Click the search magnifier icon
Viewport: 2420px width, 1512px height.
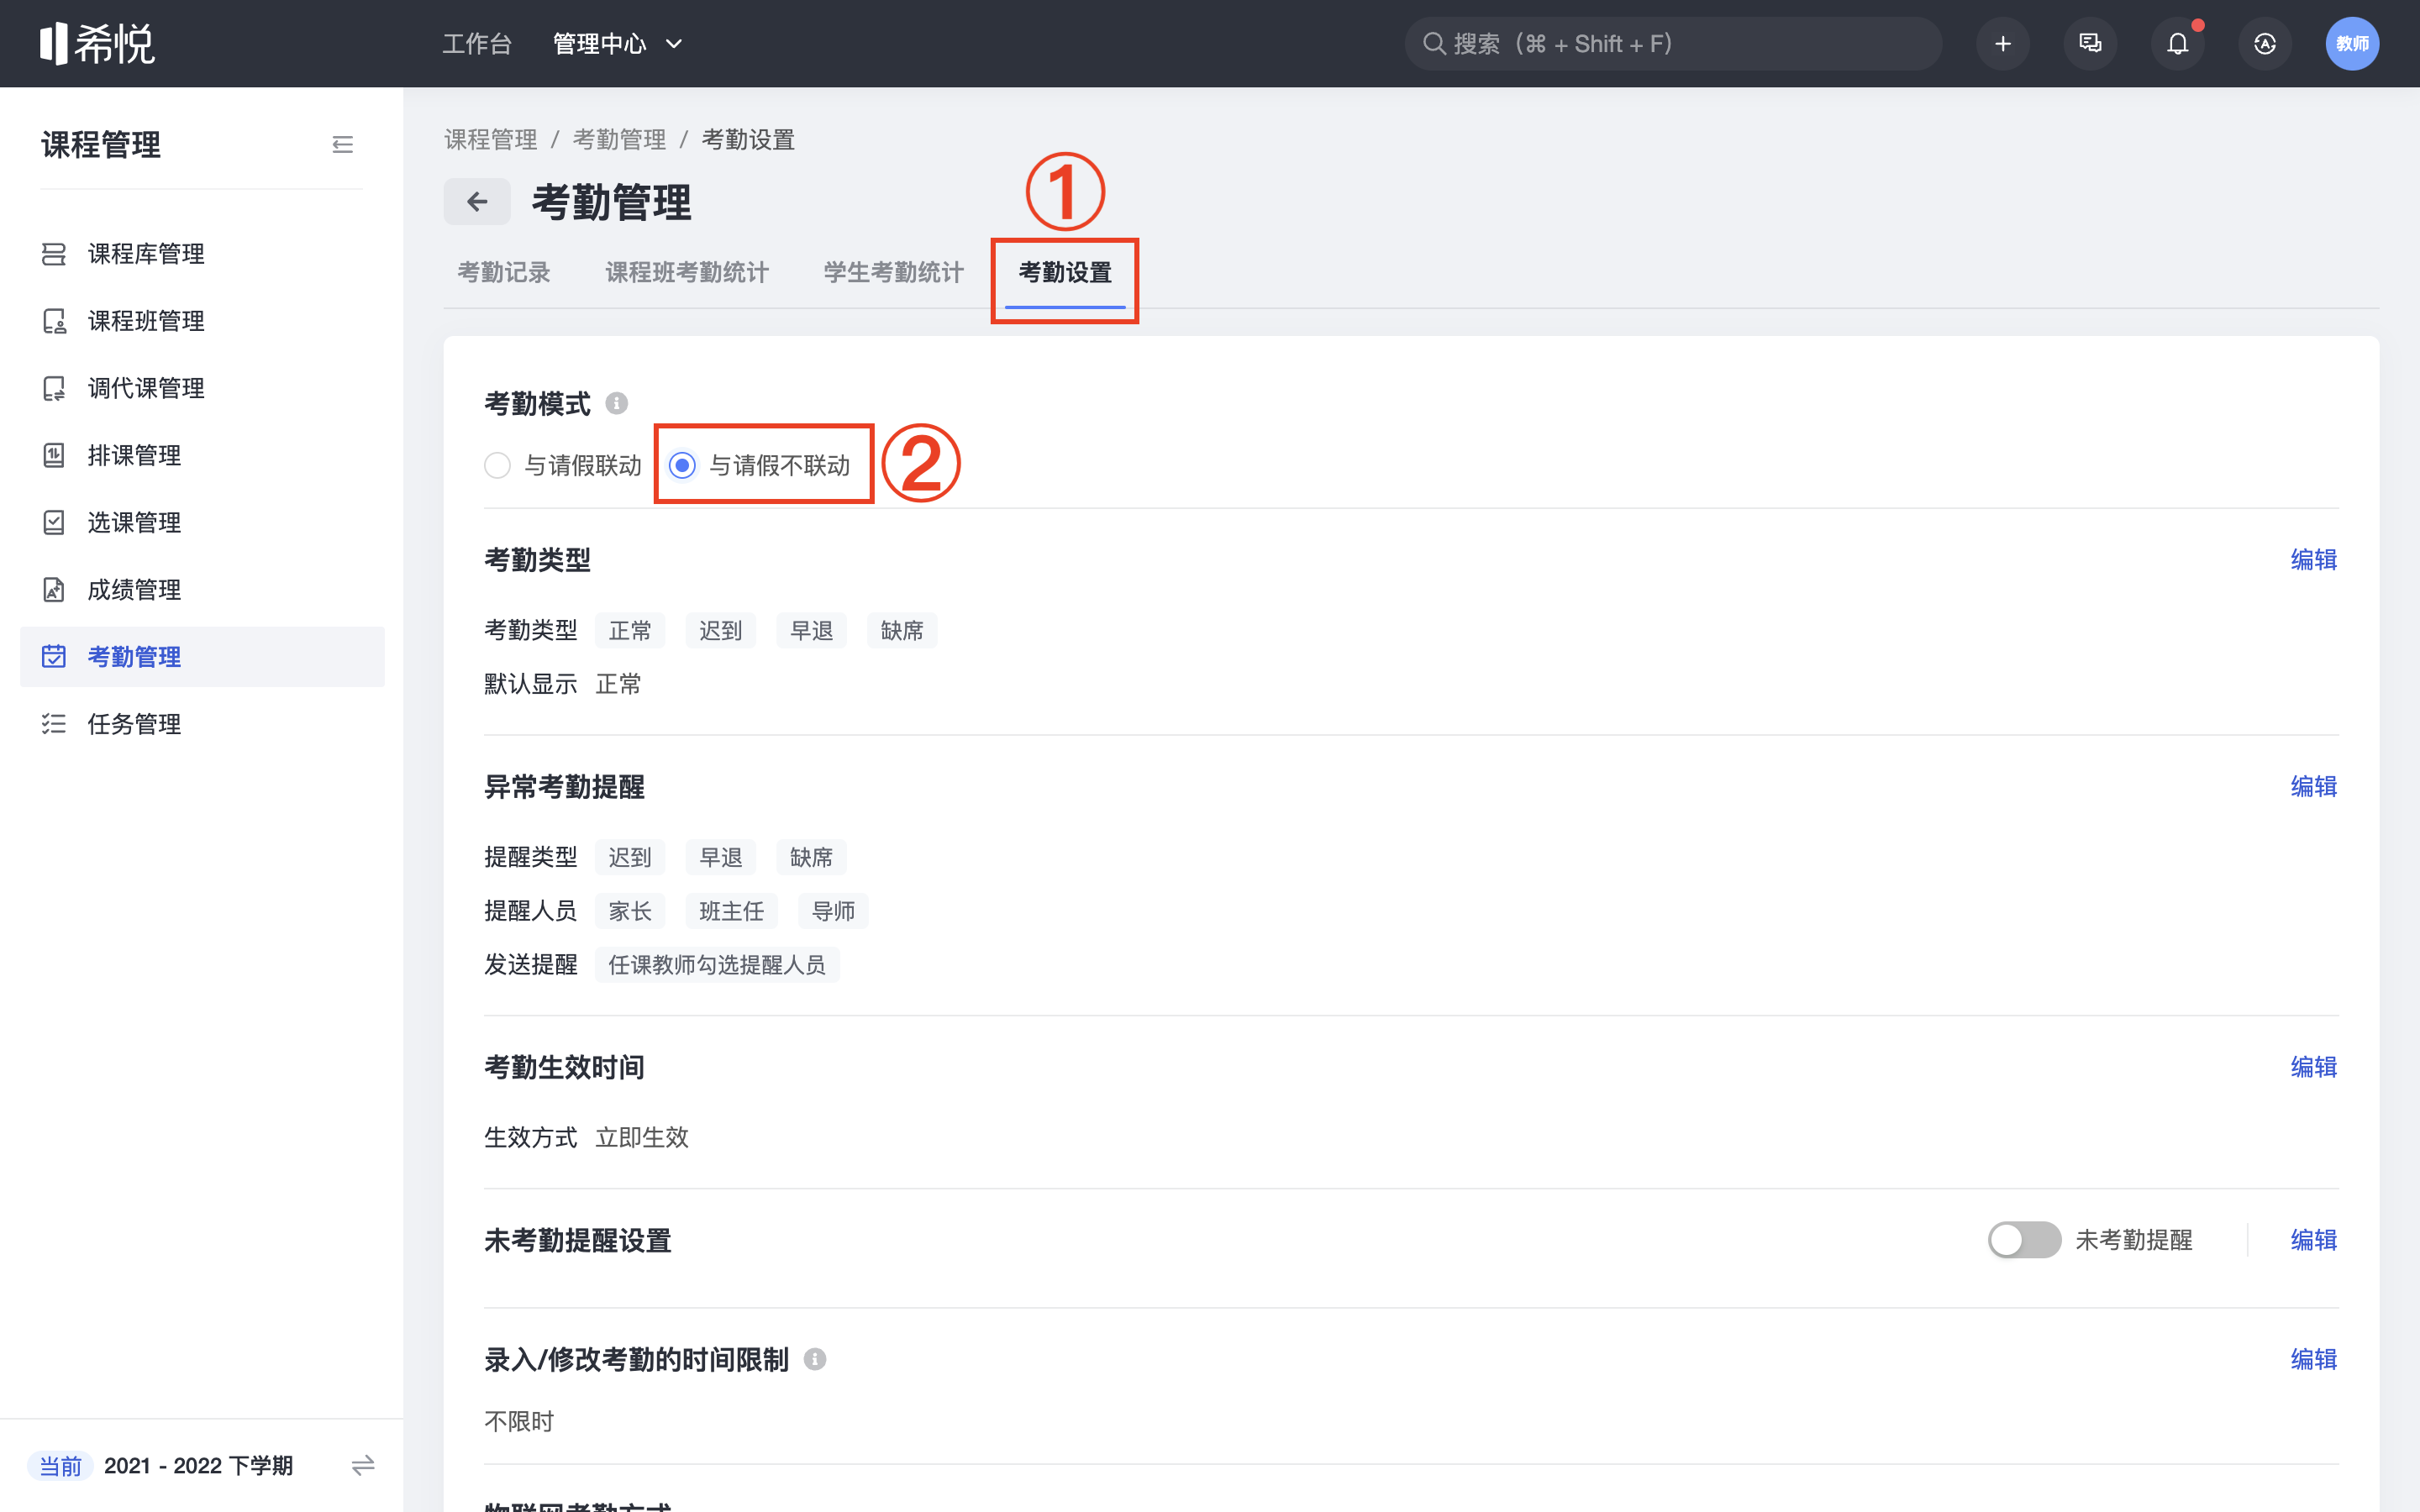1434,43
